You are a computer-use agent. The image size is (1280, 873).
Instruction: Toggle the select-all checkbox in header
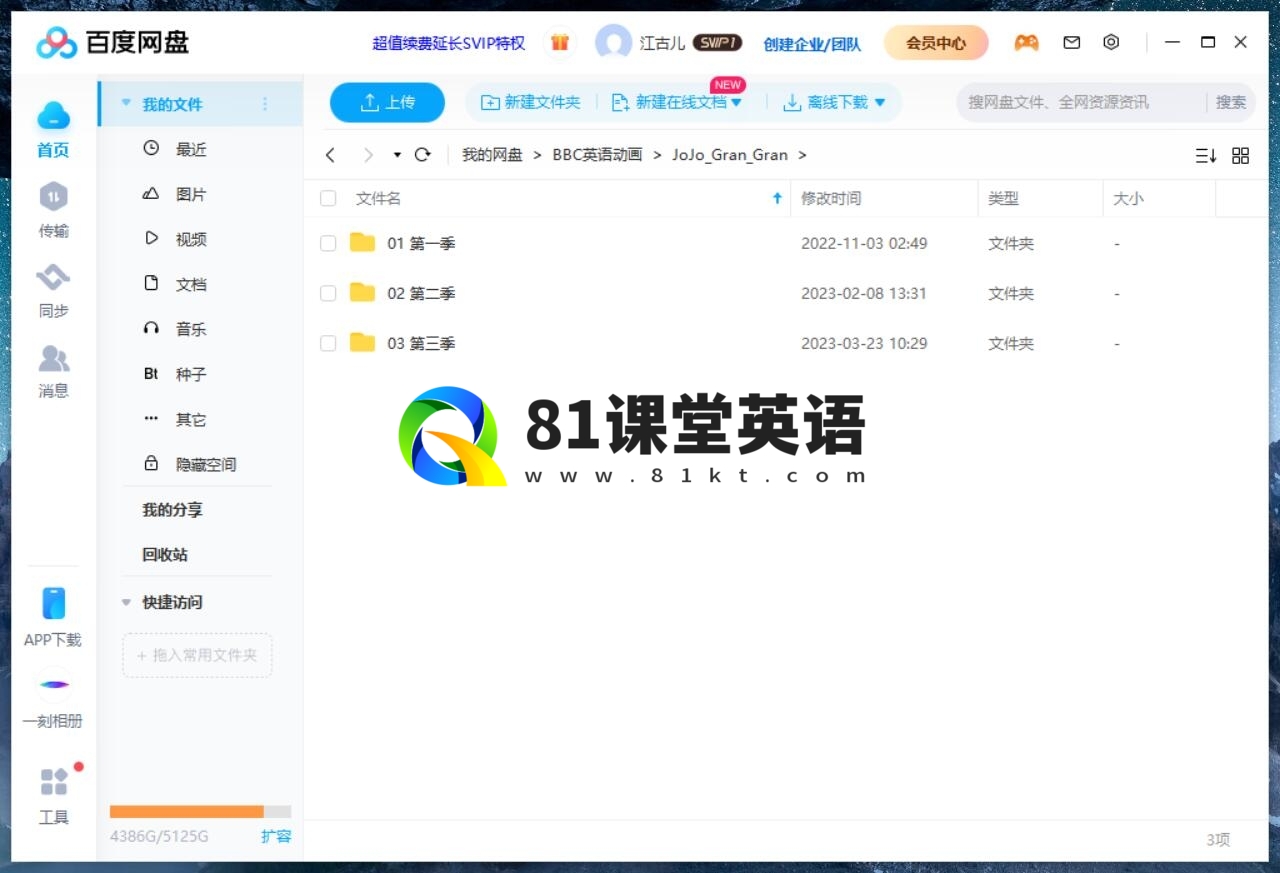click(x=328, y=198)
